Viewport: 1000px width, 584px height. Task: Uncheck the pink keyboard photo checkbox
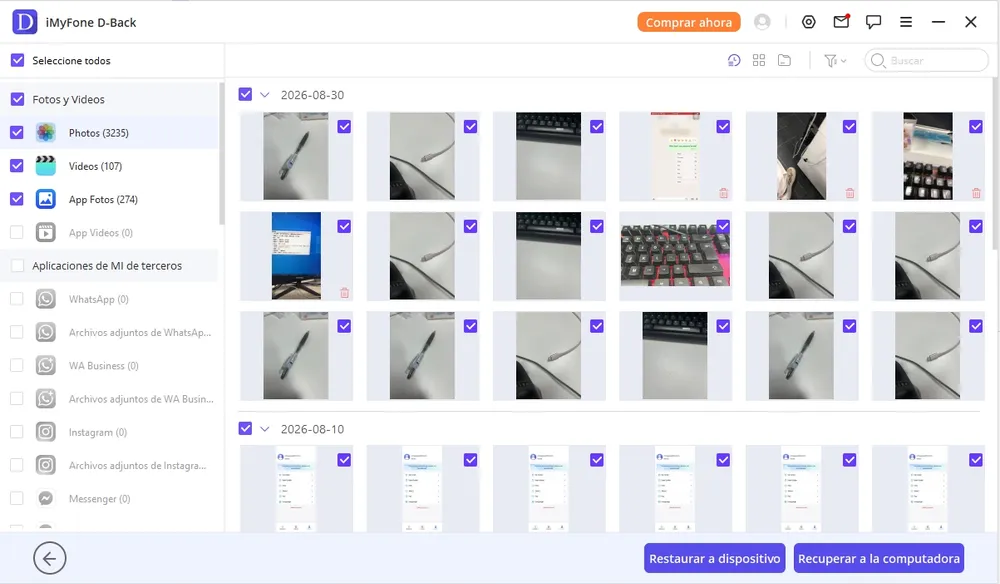tap(723, 226)
